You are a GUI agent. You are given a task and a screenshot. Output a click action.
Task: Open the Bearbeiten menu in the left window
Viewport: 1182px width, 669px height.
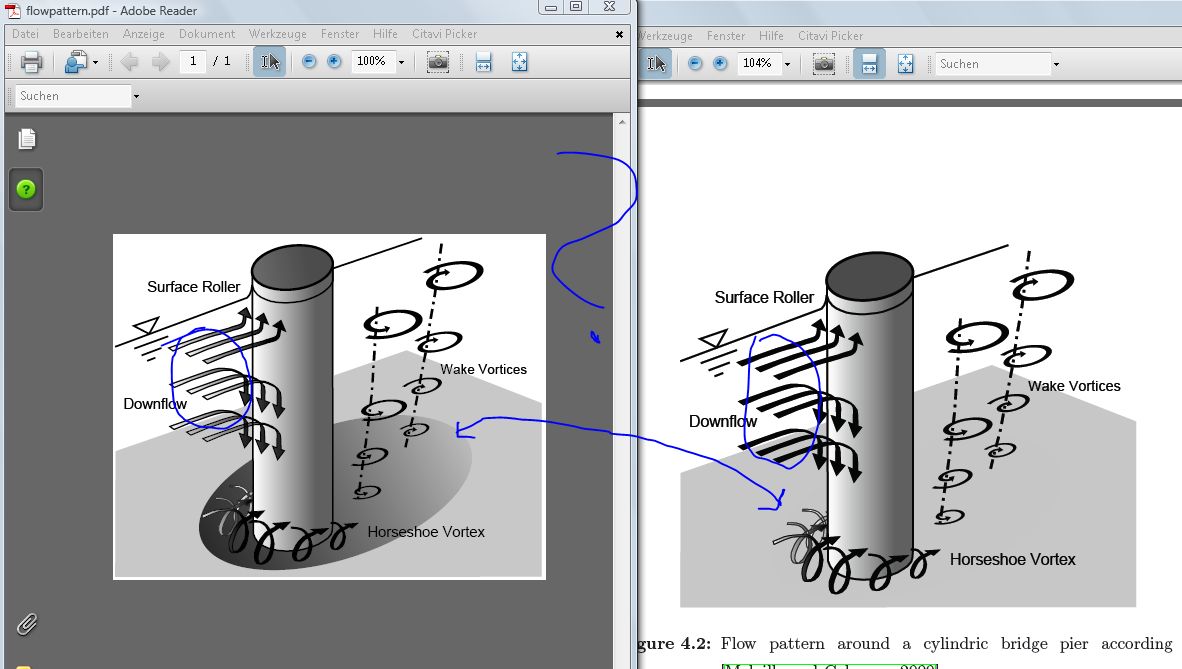80,34
